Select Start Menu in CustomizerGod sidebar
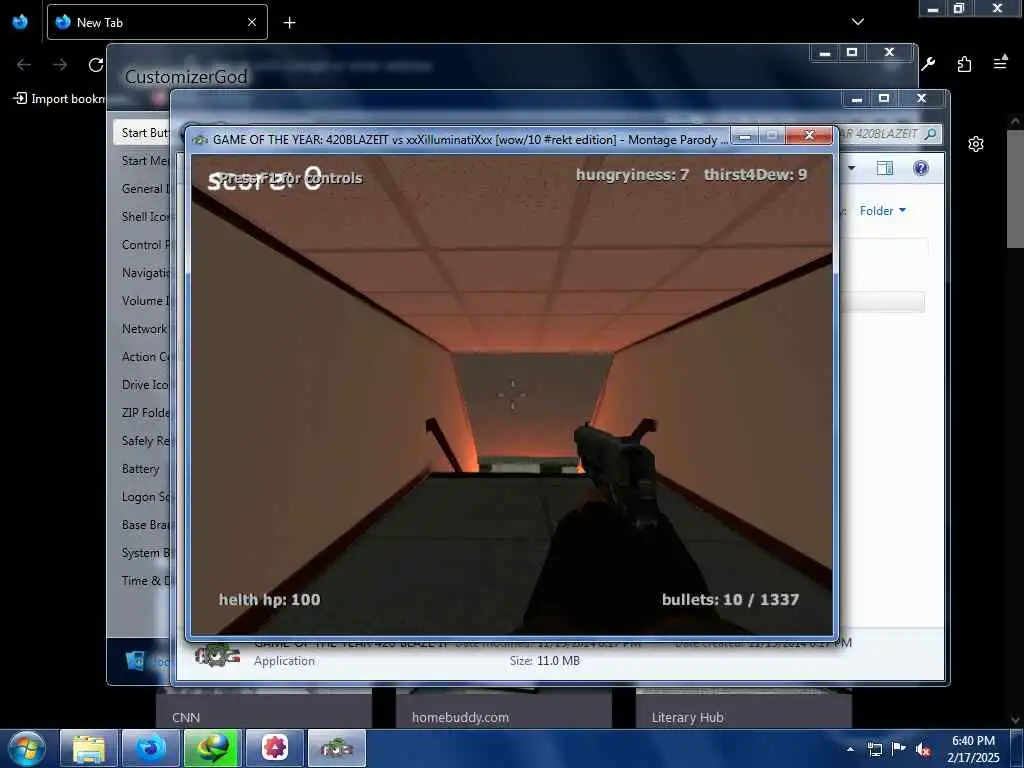 145,161
